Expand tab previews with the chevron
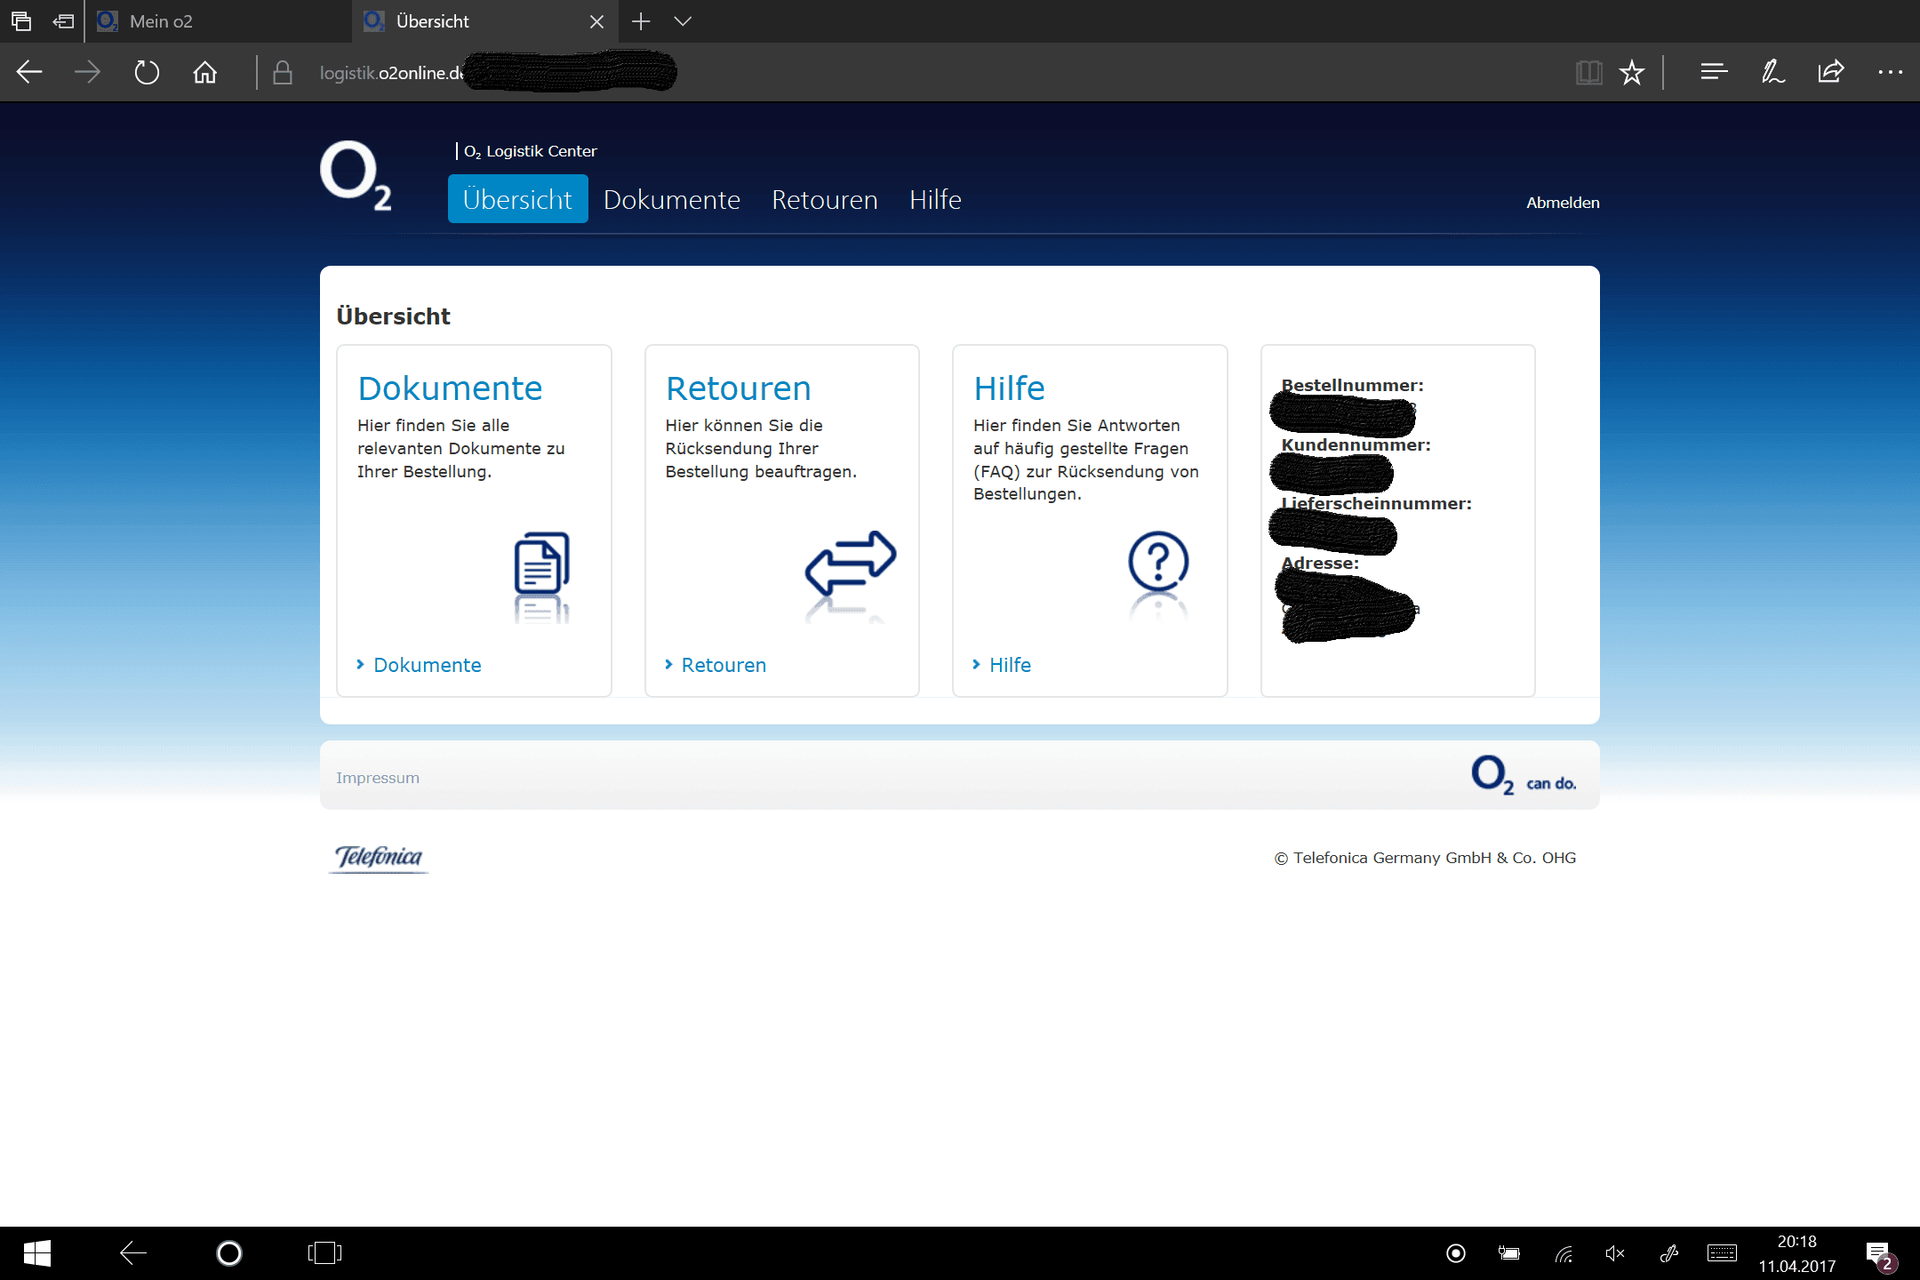1920x1280 pixels. 683,21
